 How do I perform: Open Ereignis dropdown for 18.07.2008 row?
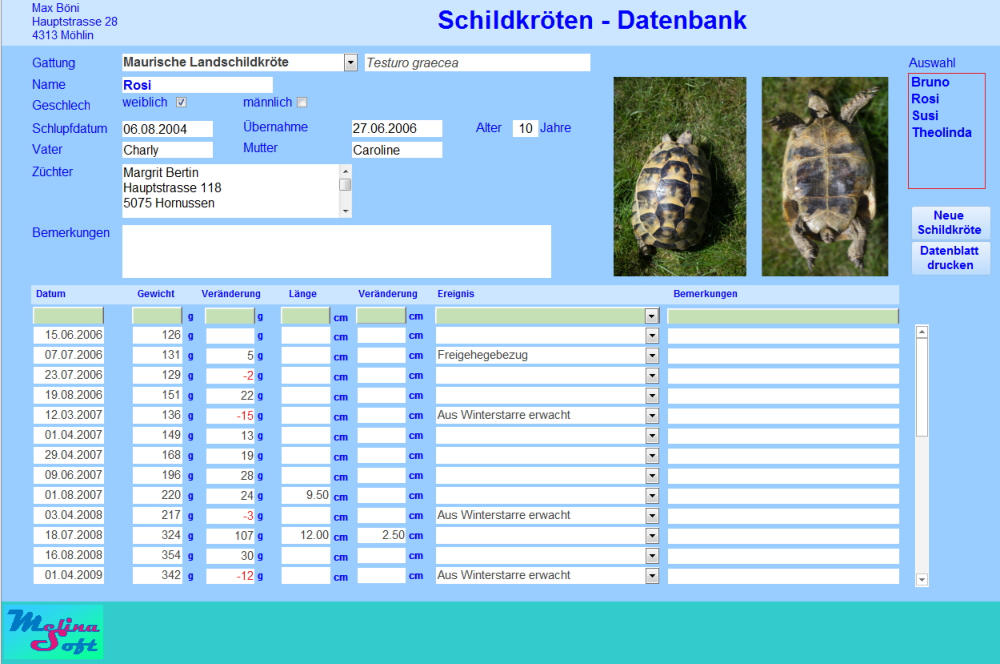[651, 536]
